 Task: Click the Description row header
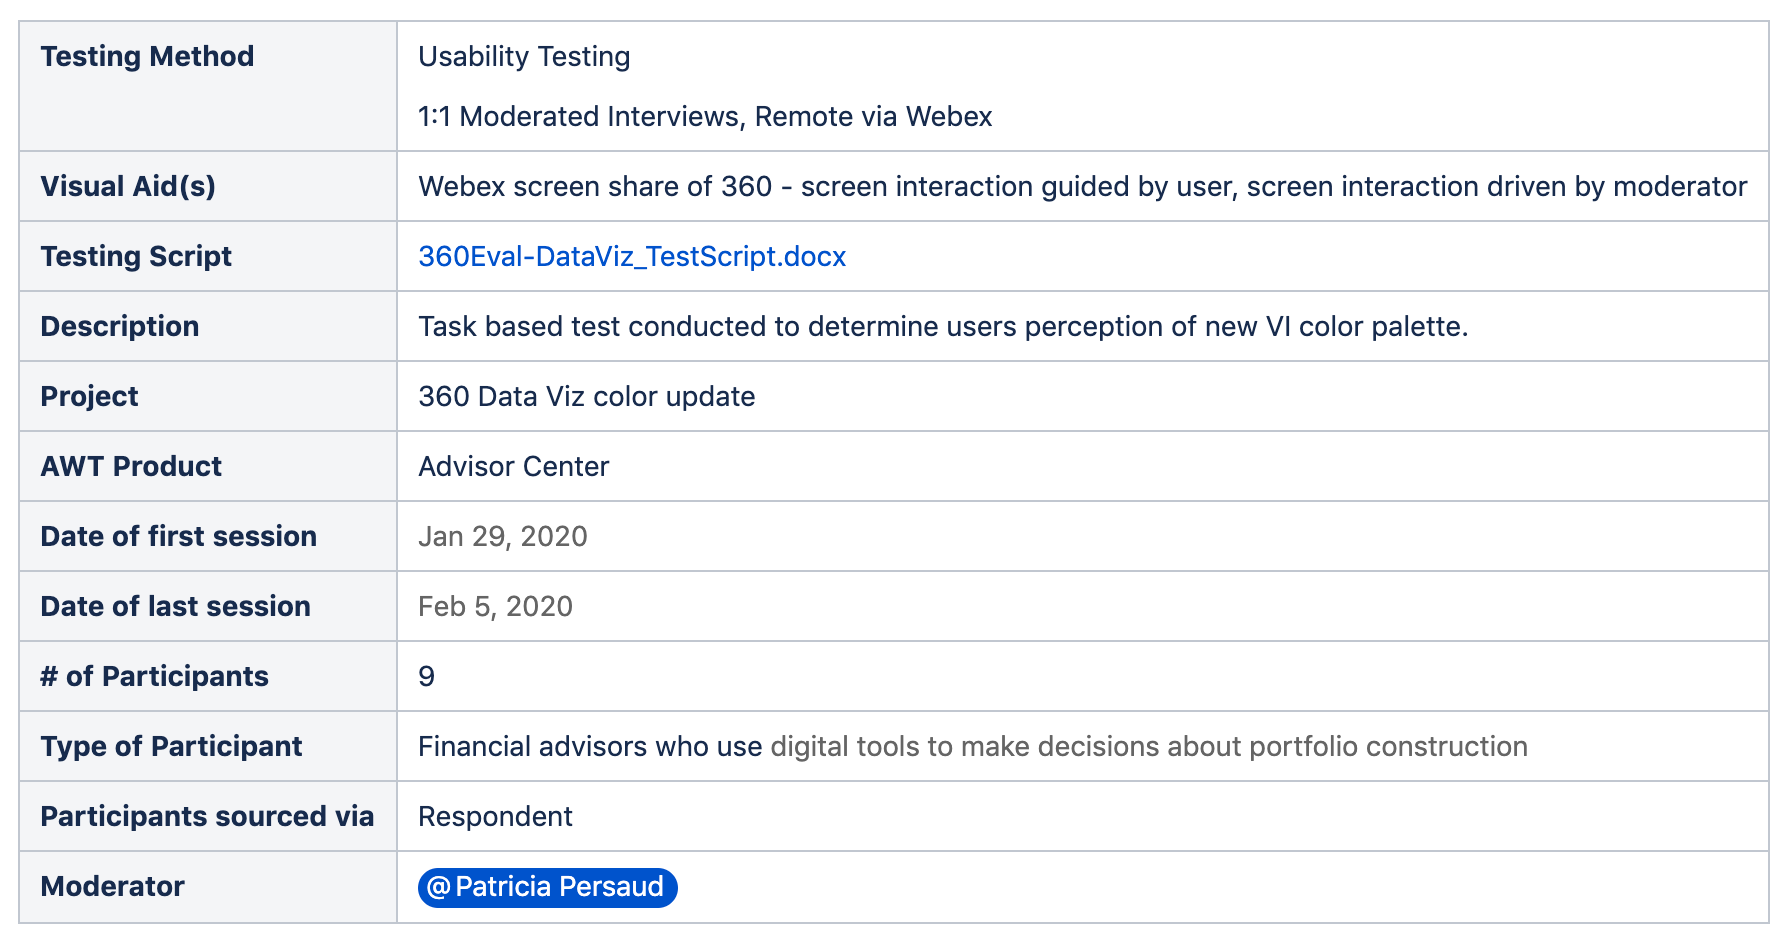point(208,326)
